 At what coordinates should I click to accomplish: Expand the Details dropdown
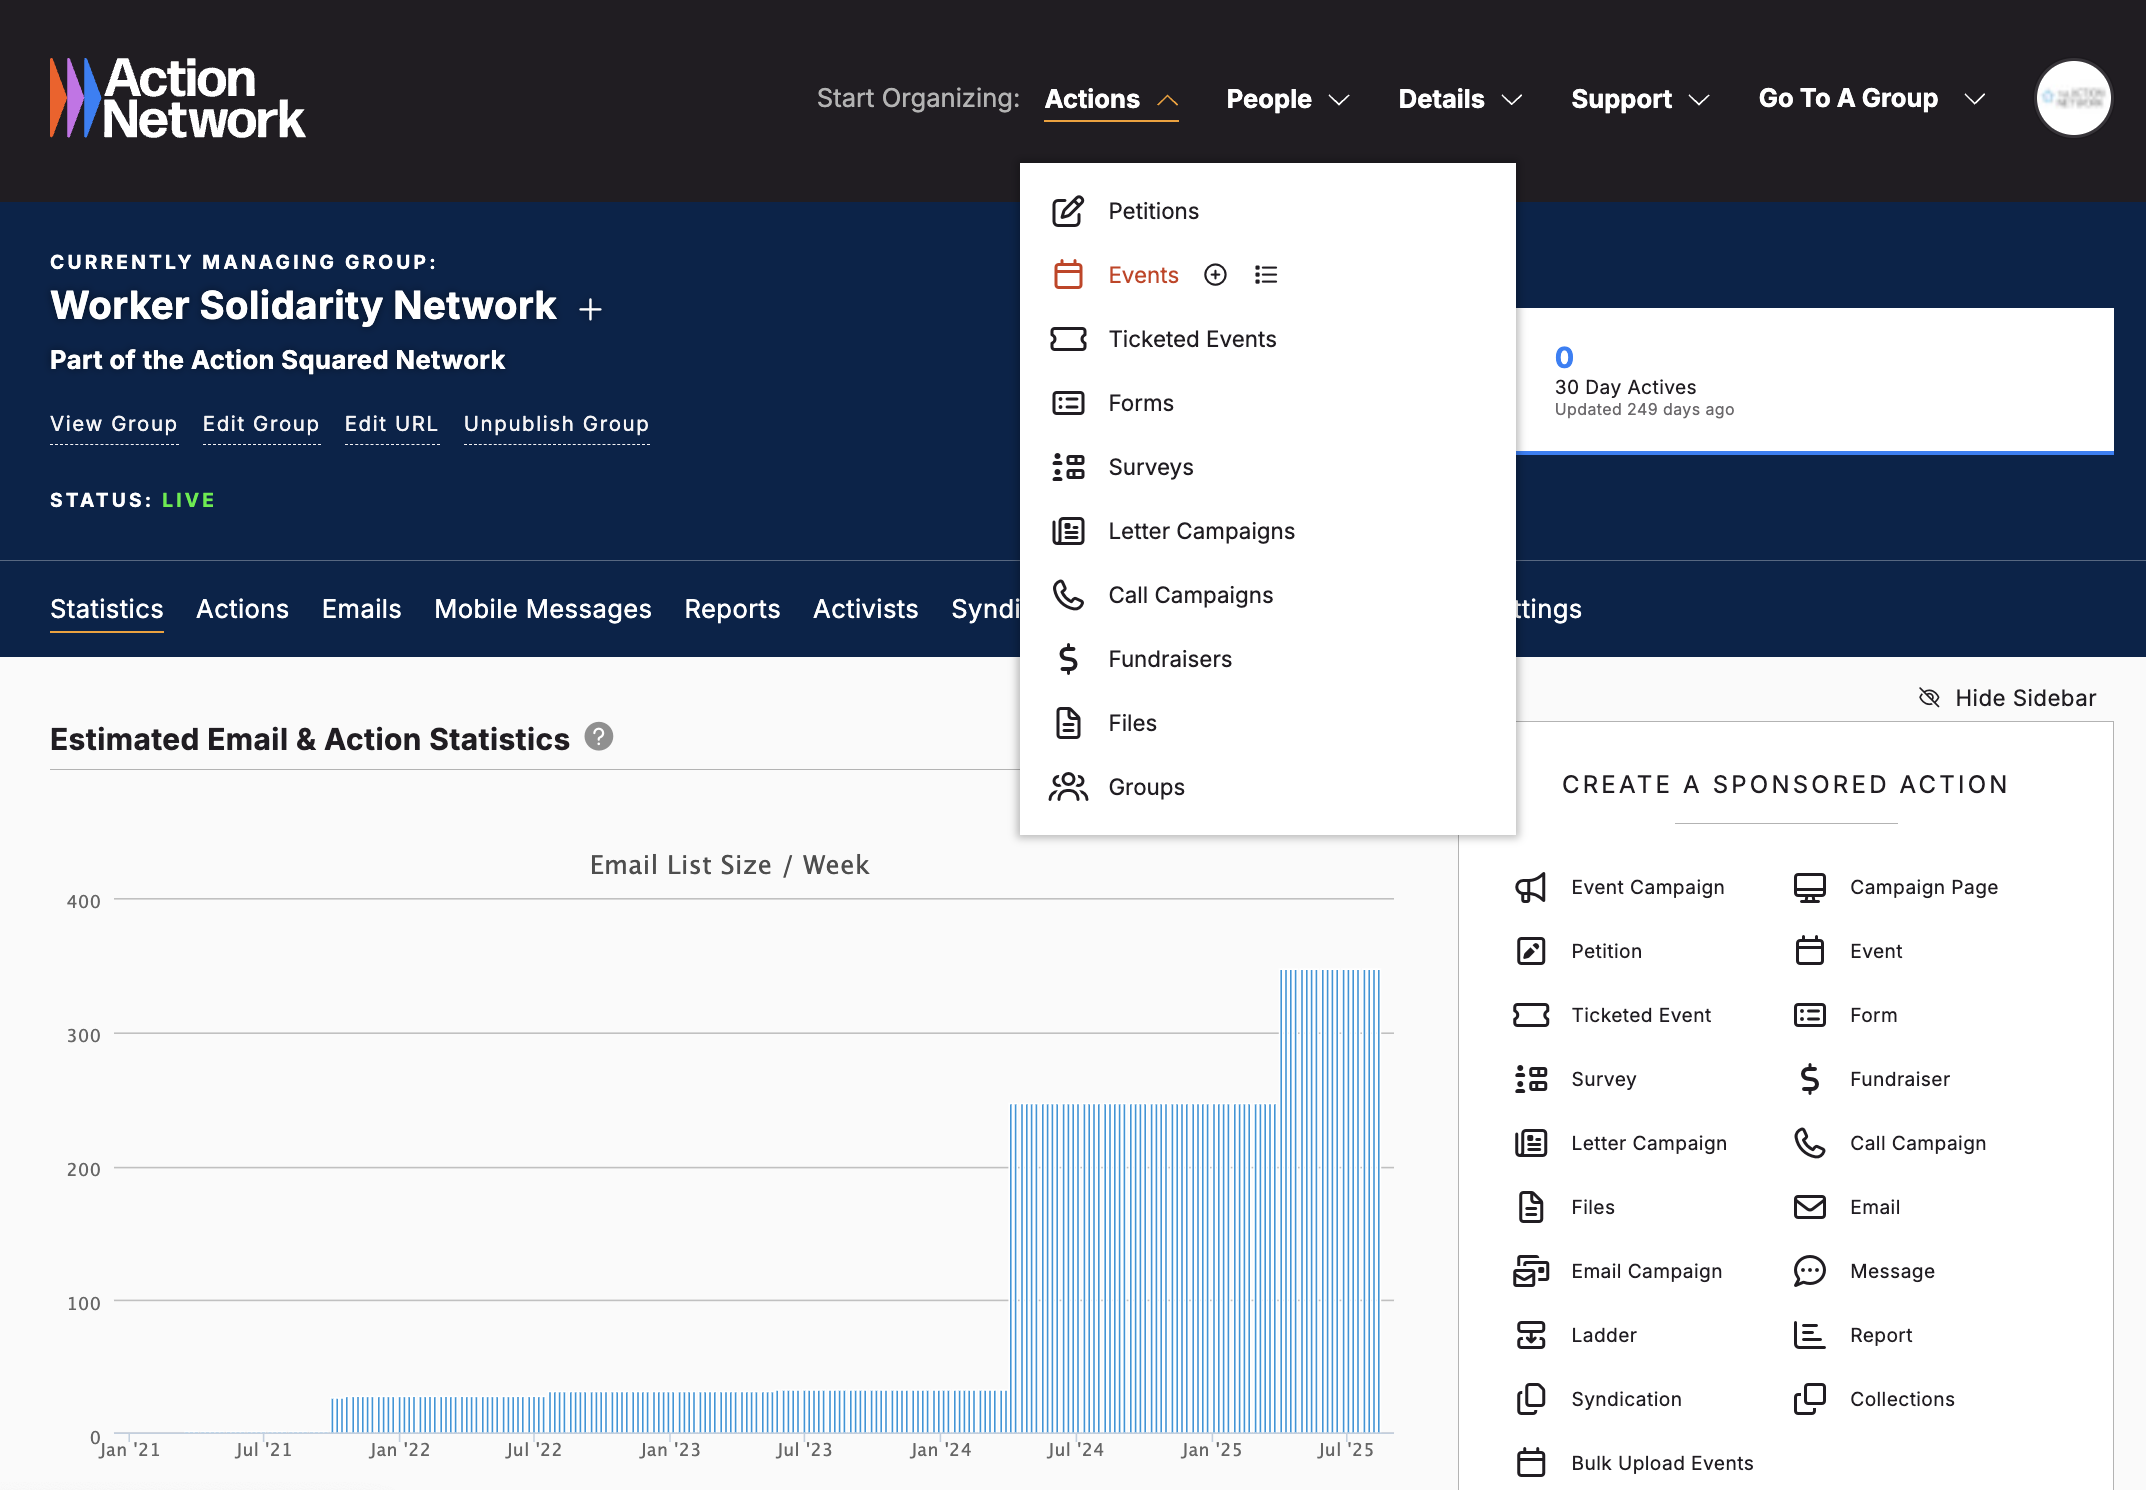pos(1460,99)
